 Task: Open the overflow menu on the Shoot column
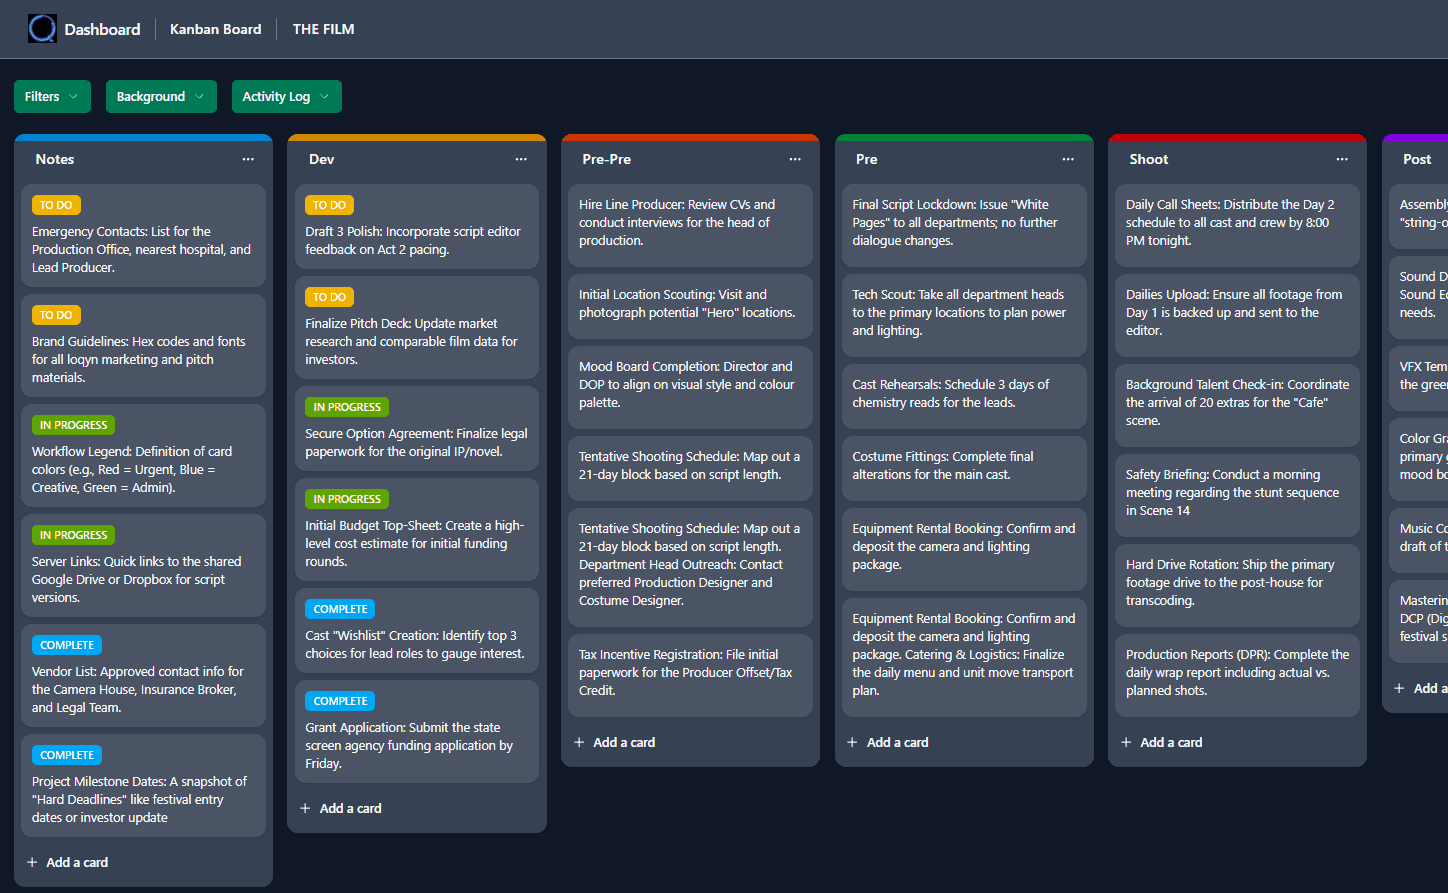(x=1341, y=158)
